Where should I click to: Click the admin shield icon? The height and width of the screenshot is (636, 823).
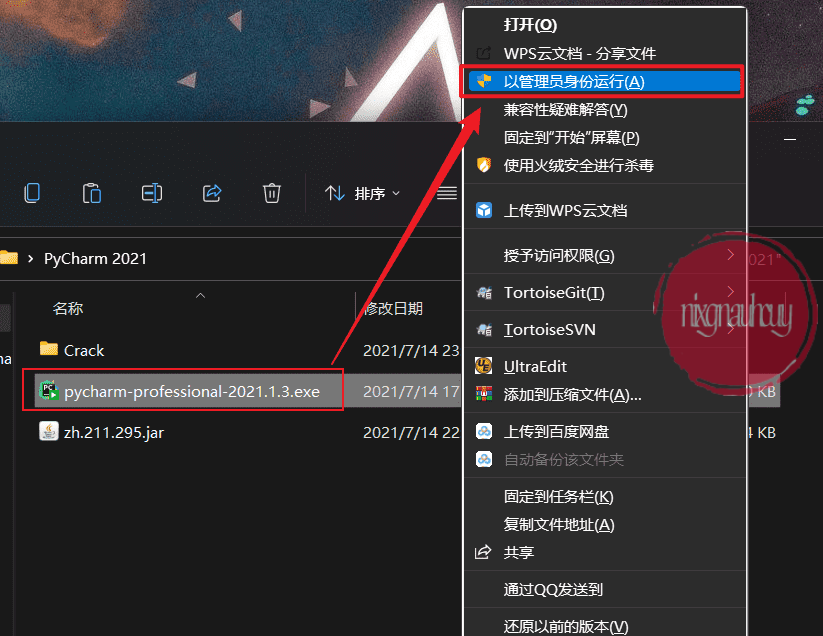(x=484, y=81)
